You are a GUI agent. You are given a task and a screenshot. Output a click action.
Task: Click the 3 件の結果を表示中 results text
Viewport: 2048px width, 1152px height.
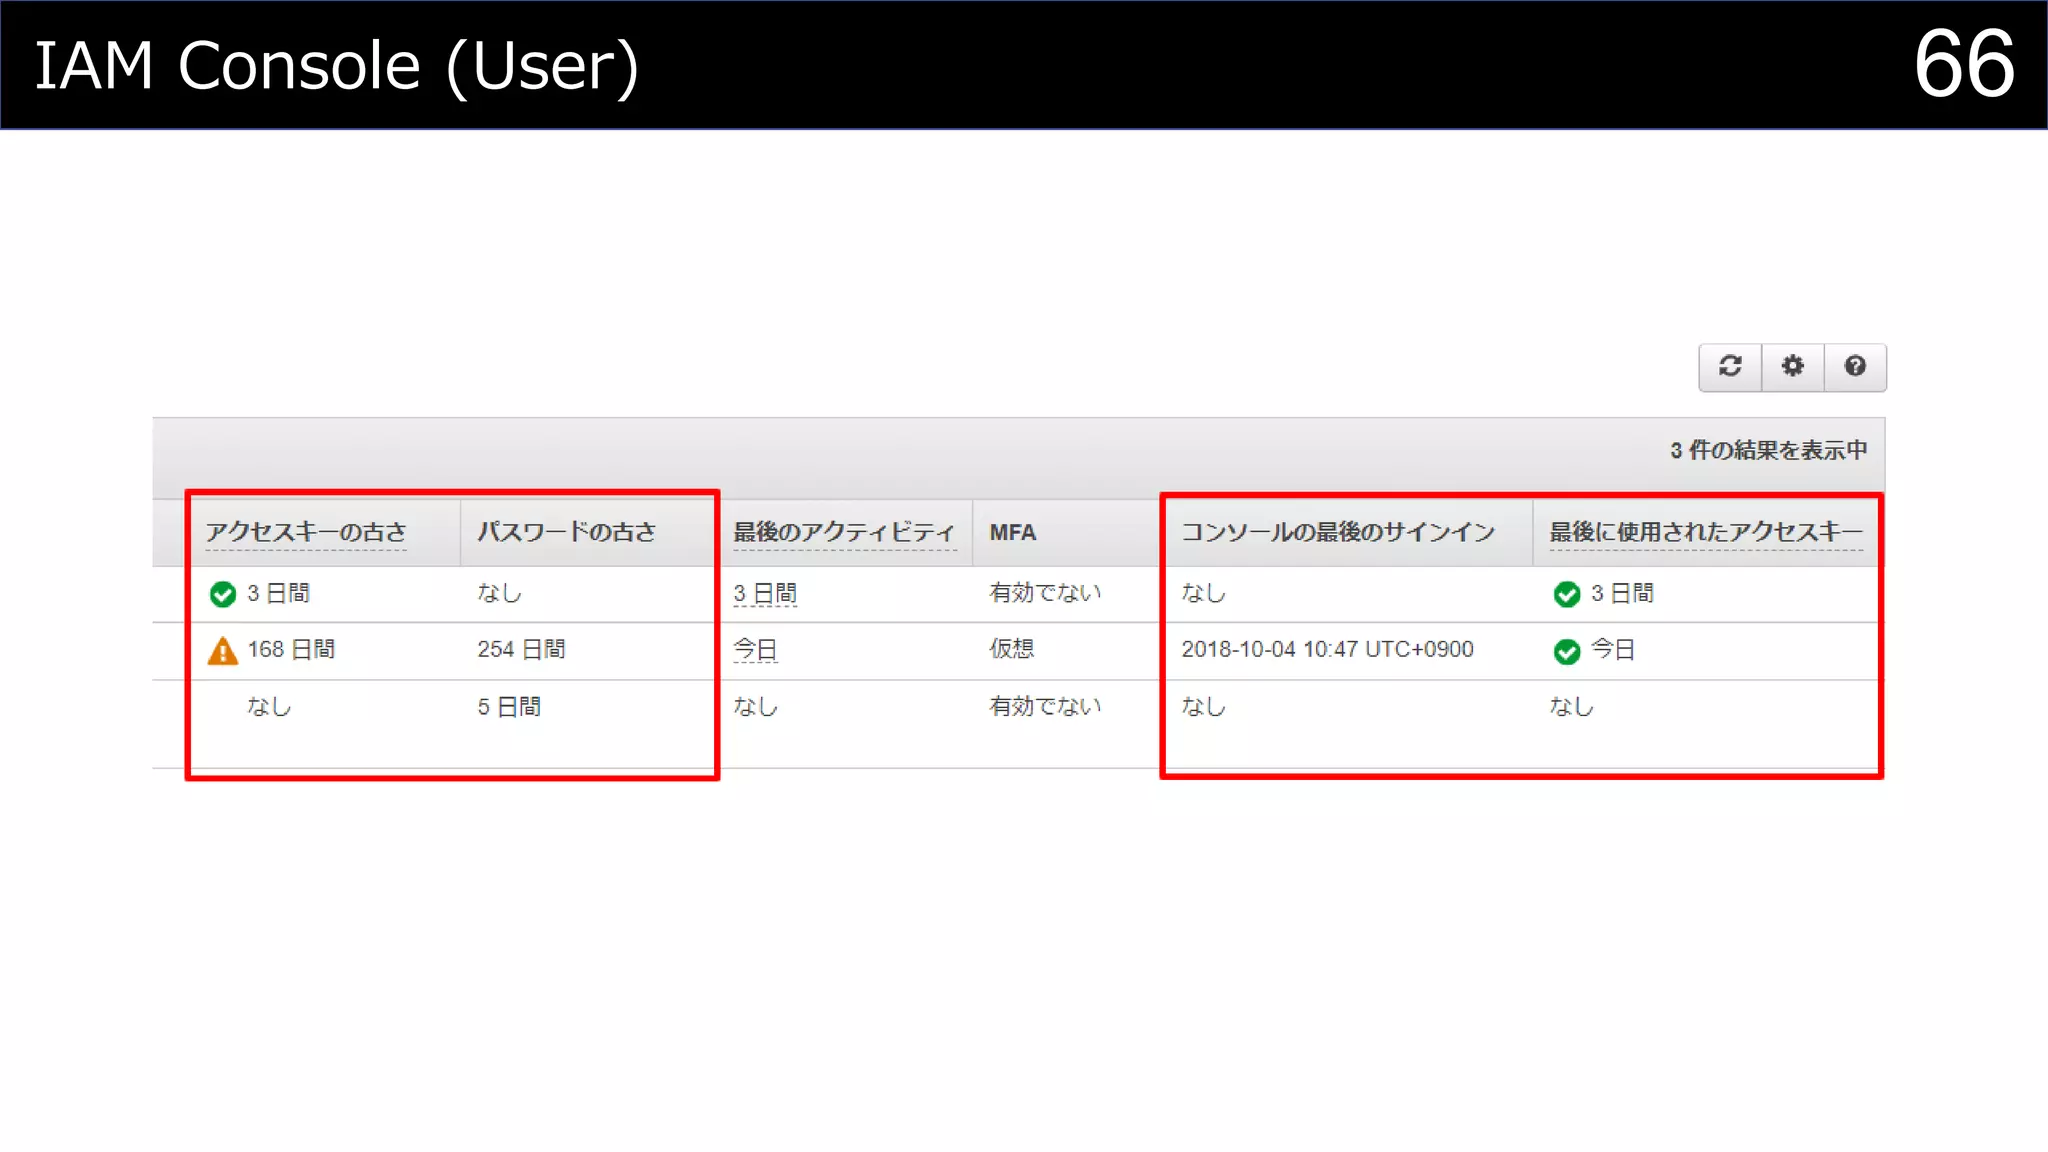click(1768, 451)
